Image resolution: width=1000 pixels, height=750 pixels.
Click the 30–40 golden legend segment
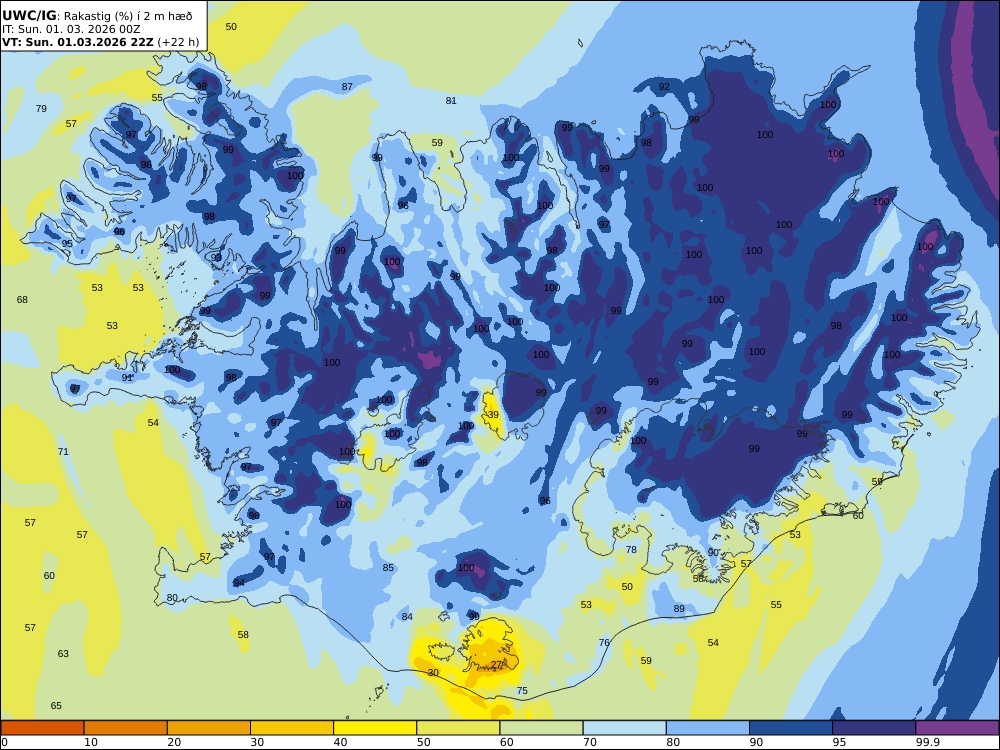coord(292,728)
